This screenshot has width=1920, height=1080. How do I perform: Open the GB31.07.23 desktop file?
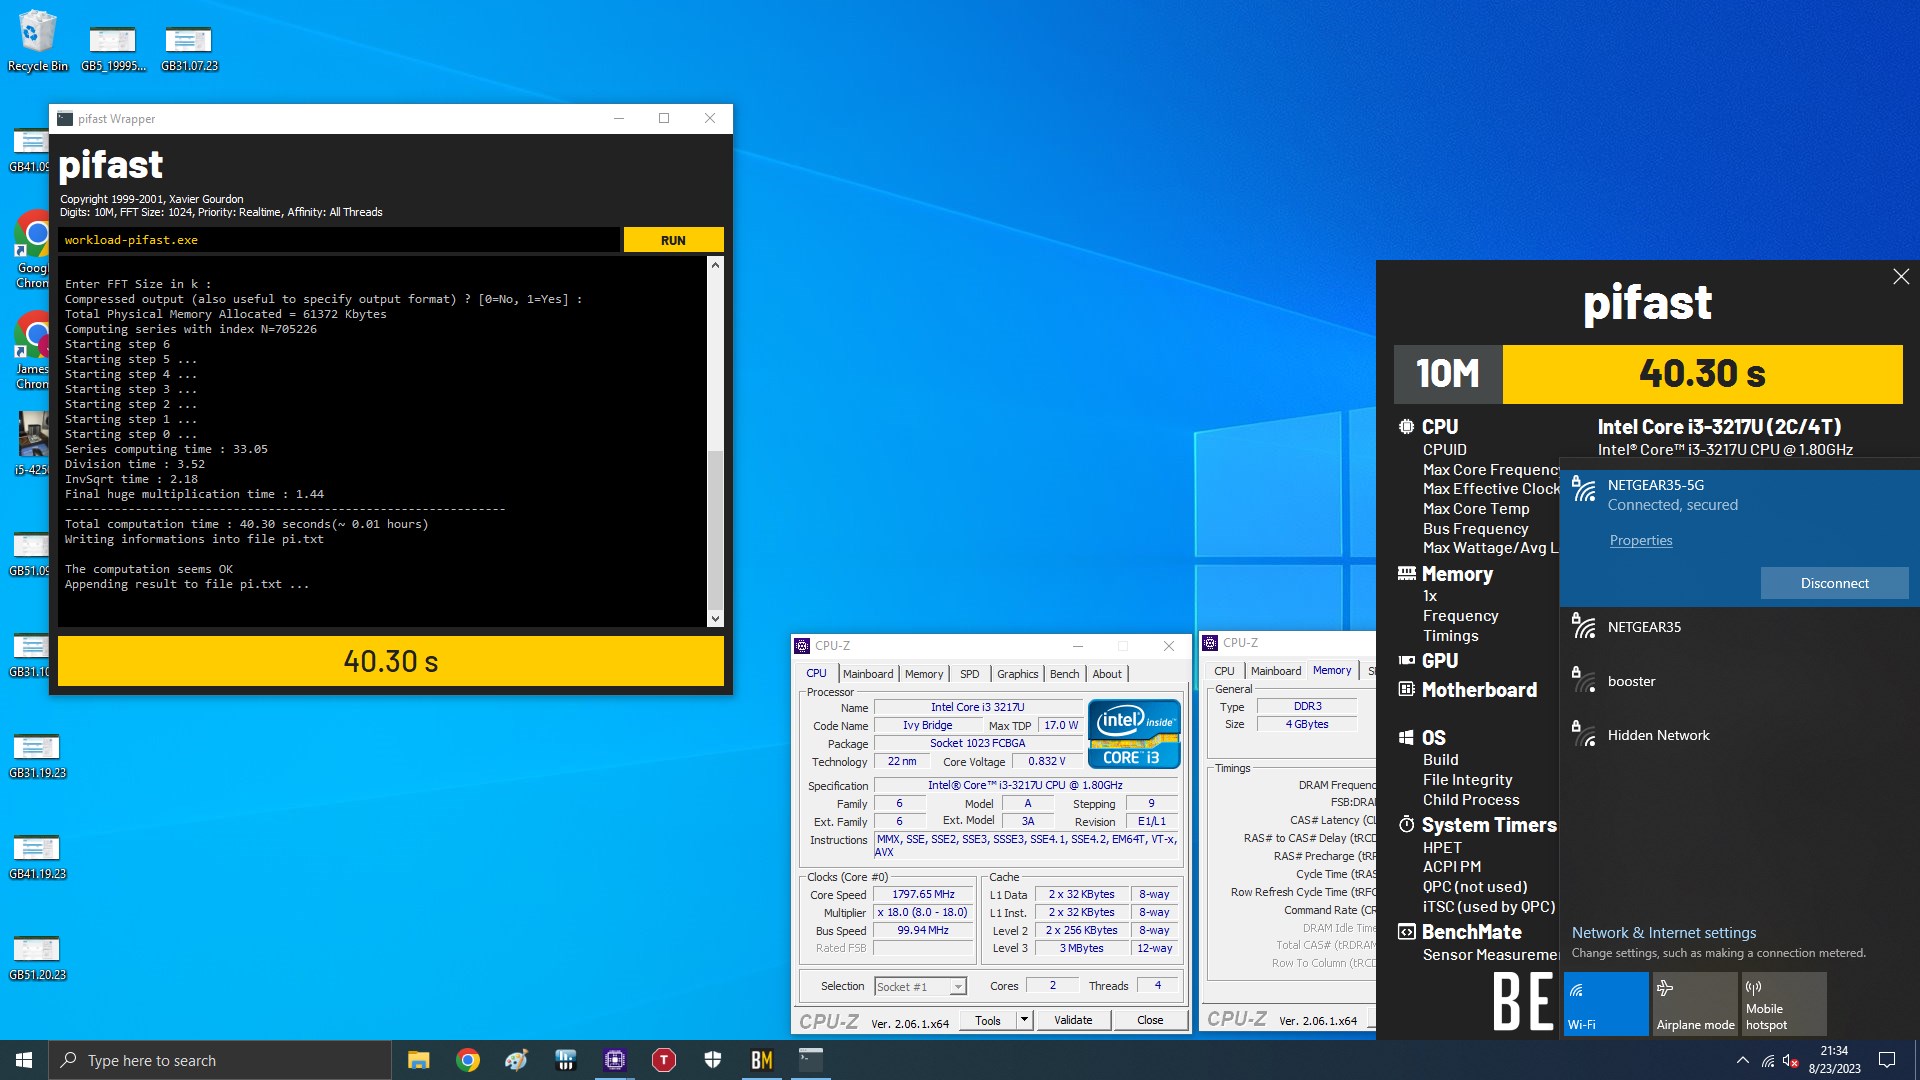189,49
